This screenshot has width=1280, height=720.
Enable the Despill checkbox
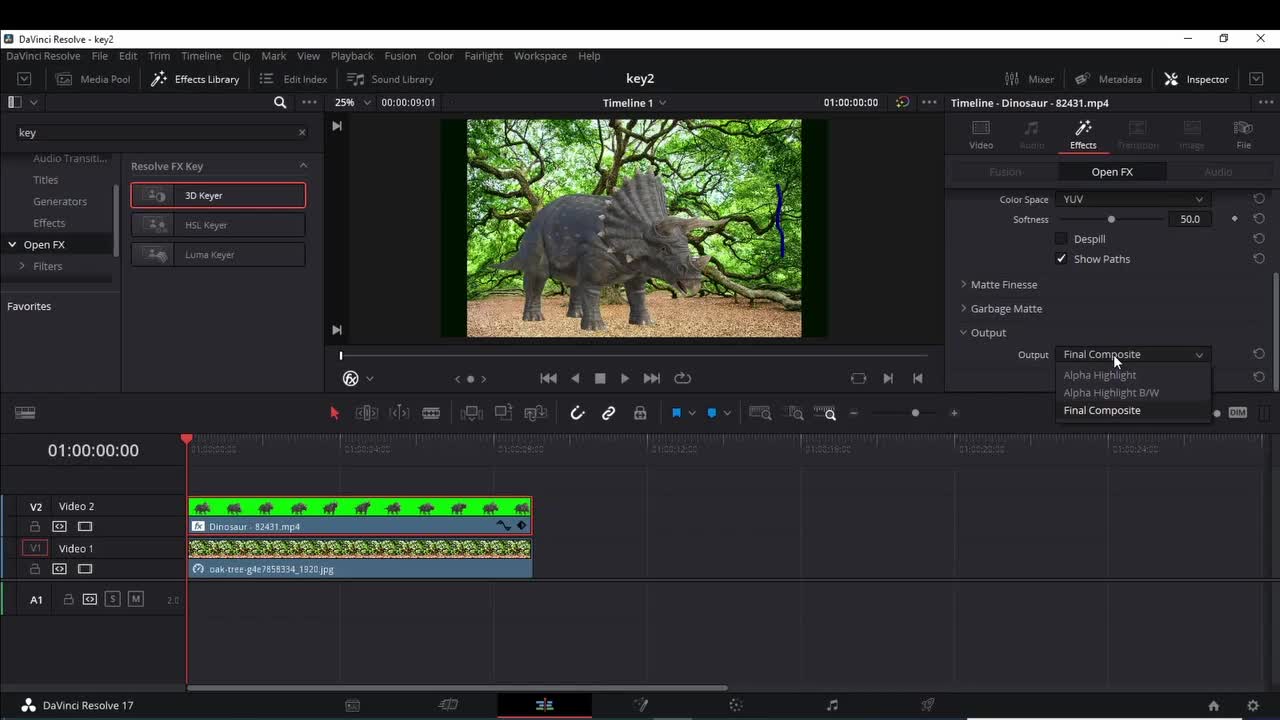tap(1061, 239)
